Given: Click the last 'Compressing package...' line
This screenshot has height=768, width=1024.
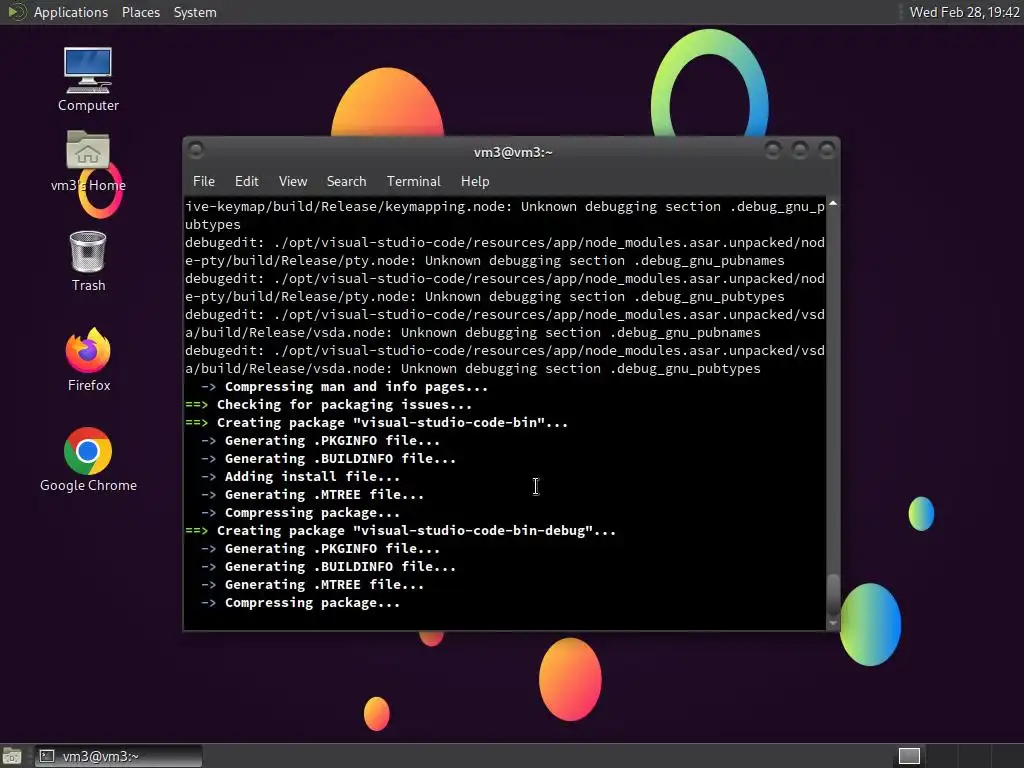Looking at the screenshot, I should [x=300, y=603].
